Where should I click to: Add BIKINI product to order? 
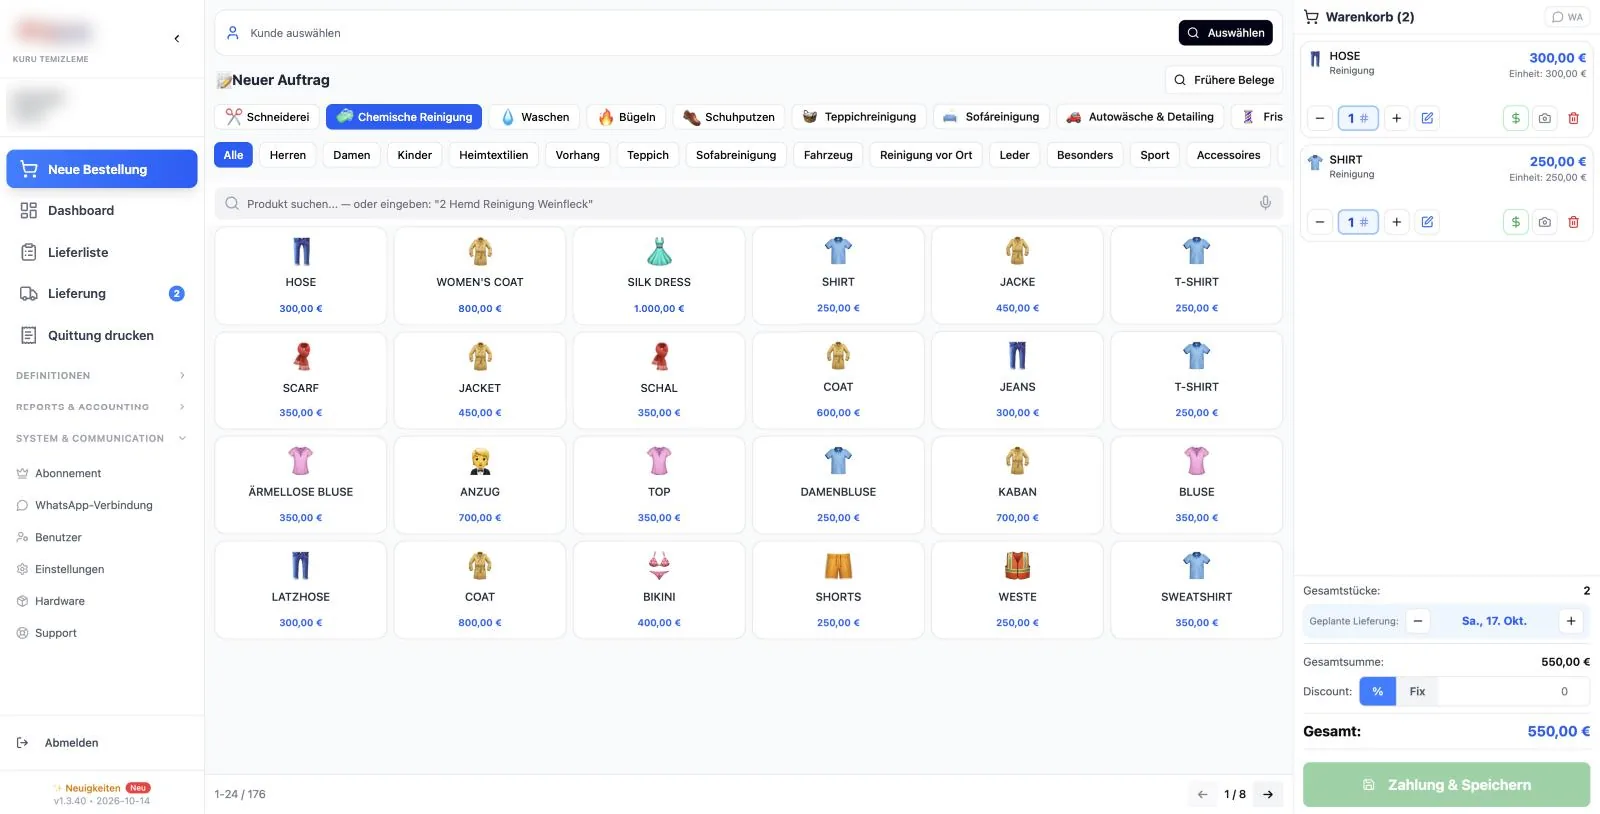[x=659, y=590]
